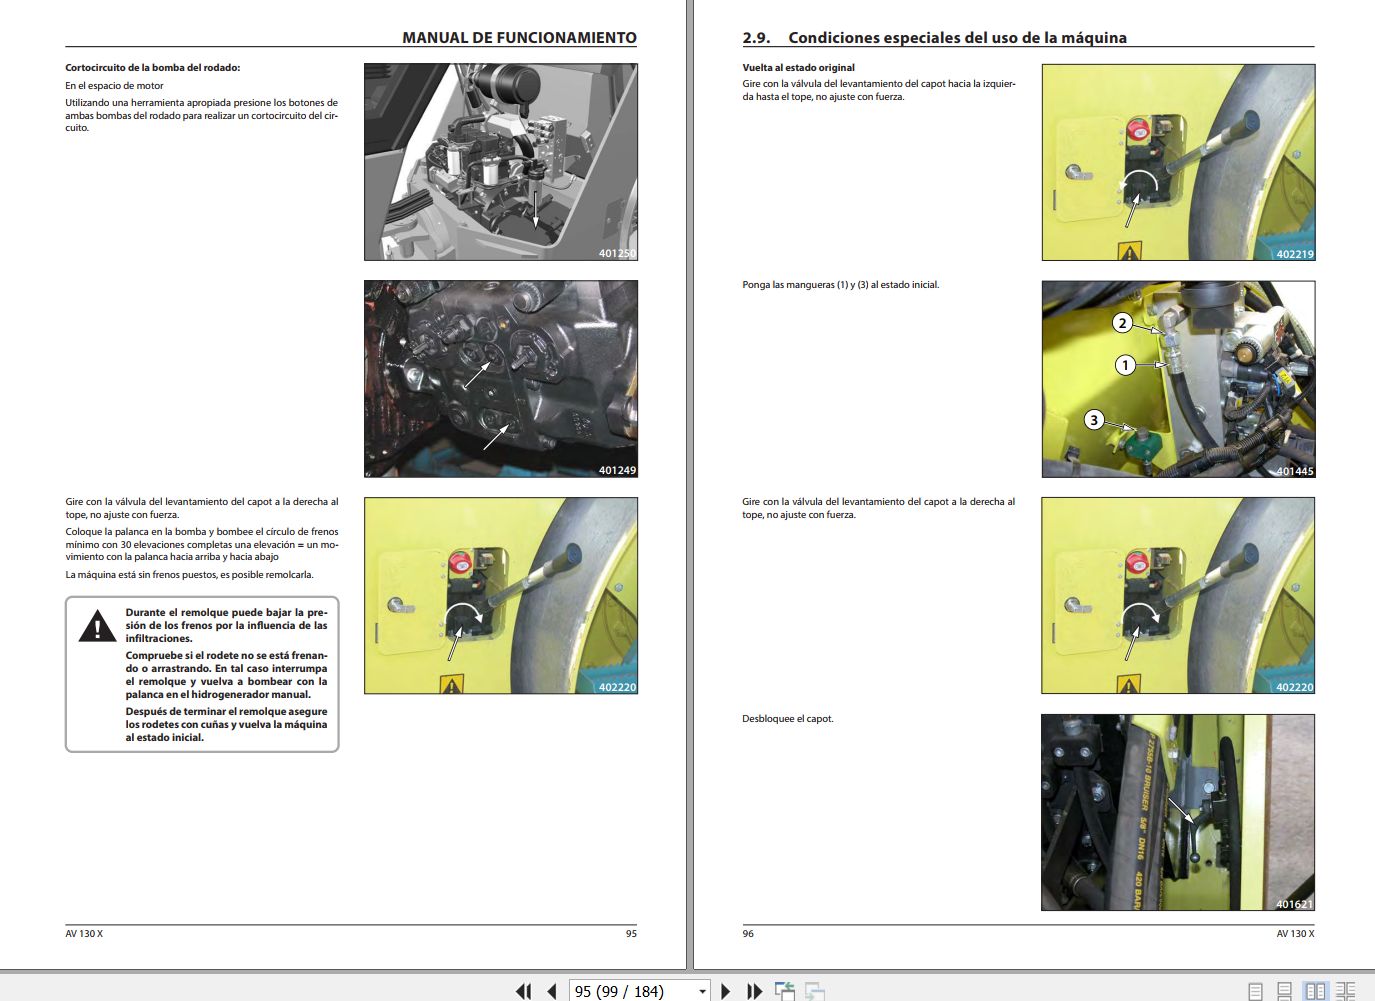Select the continuous scrolling layout icon

tap(1285, 989)
